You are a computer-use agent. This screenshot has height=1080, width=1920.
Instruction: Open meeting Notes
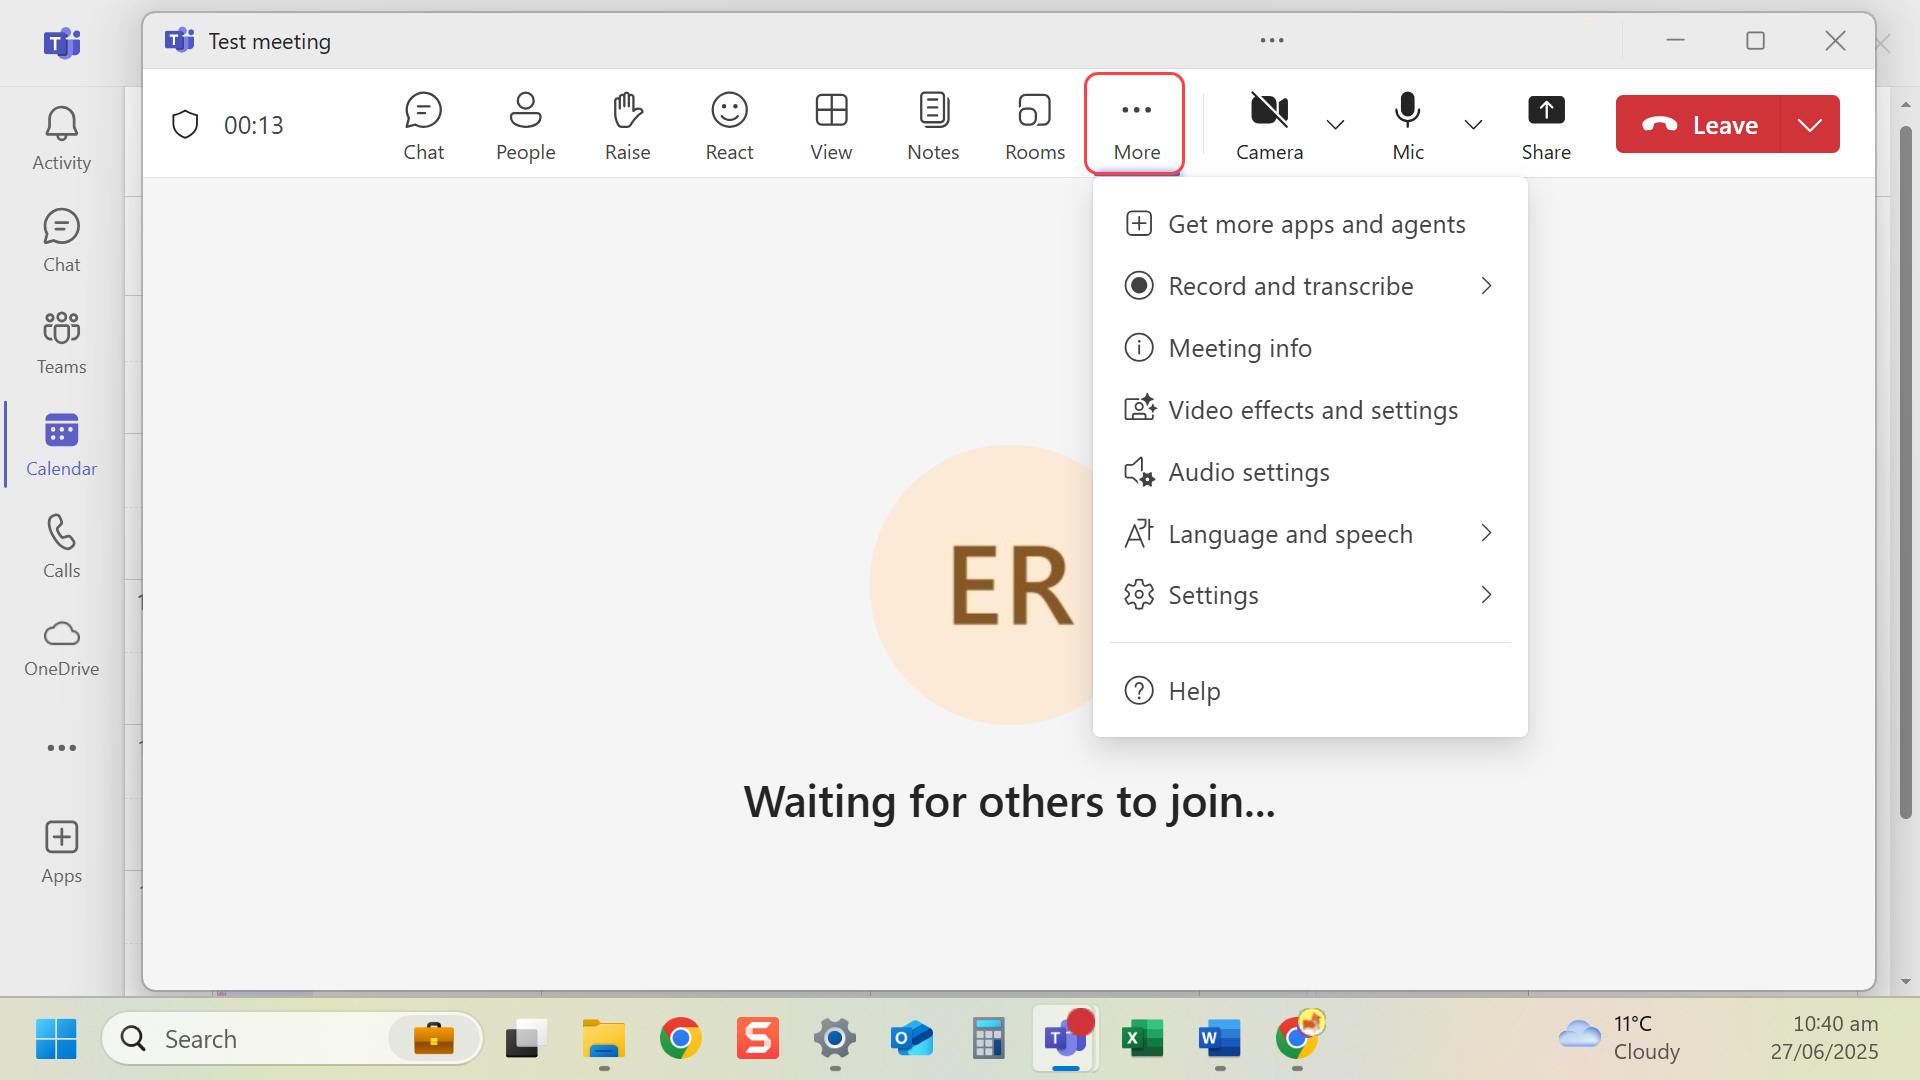tap(933, 125)
